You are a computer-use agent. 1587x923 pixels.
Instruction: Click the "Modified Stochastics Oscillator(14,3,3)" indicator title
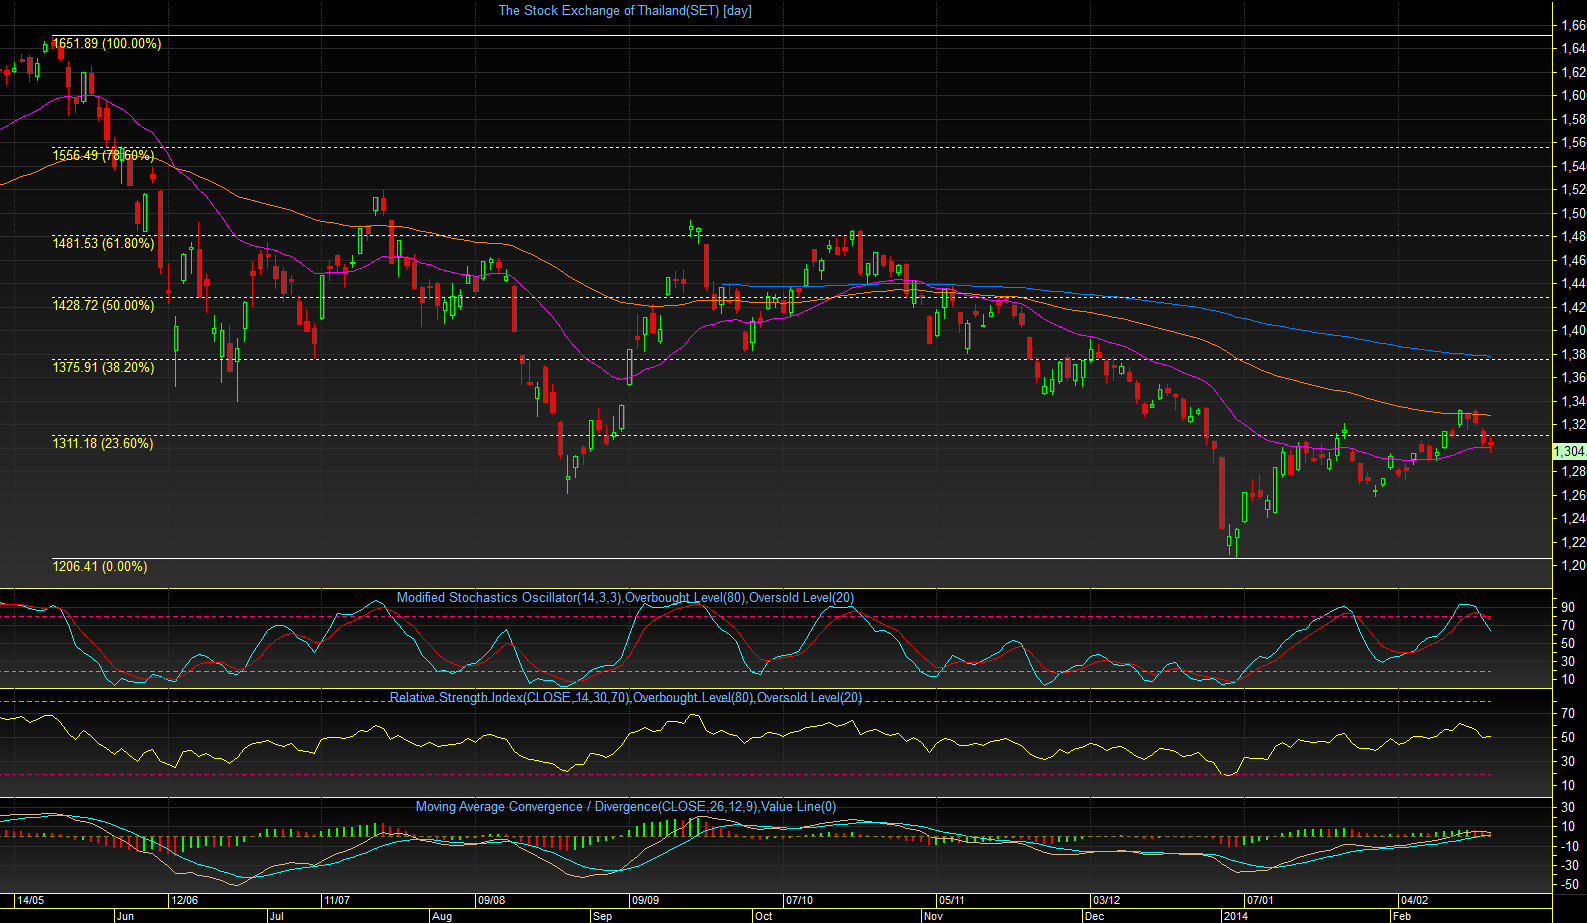click(509, 598)
